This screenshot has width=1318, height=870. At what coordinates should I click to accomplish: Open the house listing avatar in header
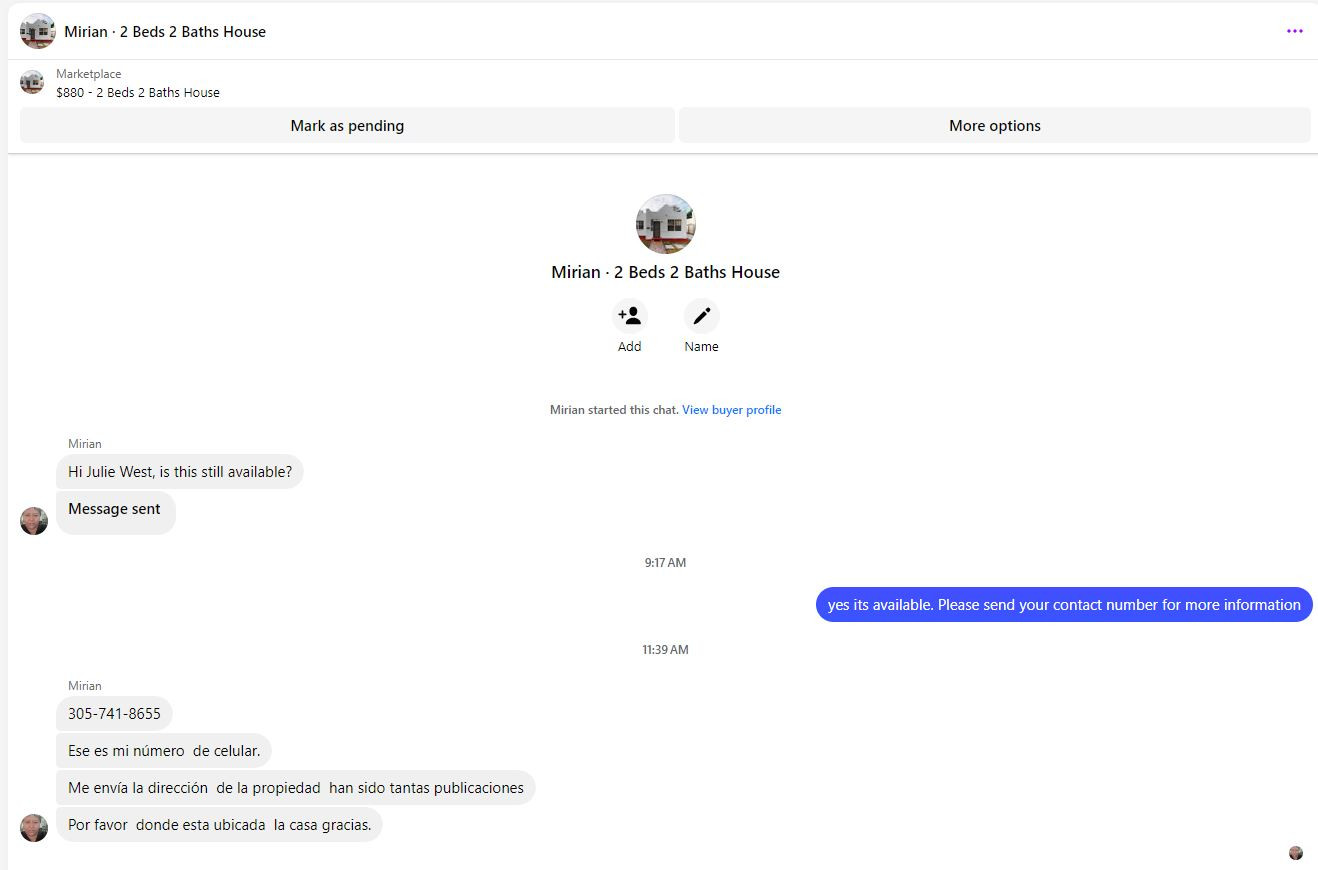38,31
